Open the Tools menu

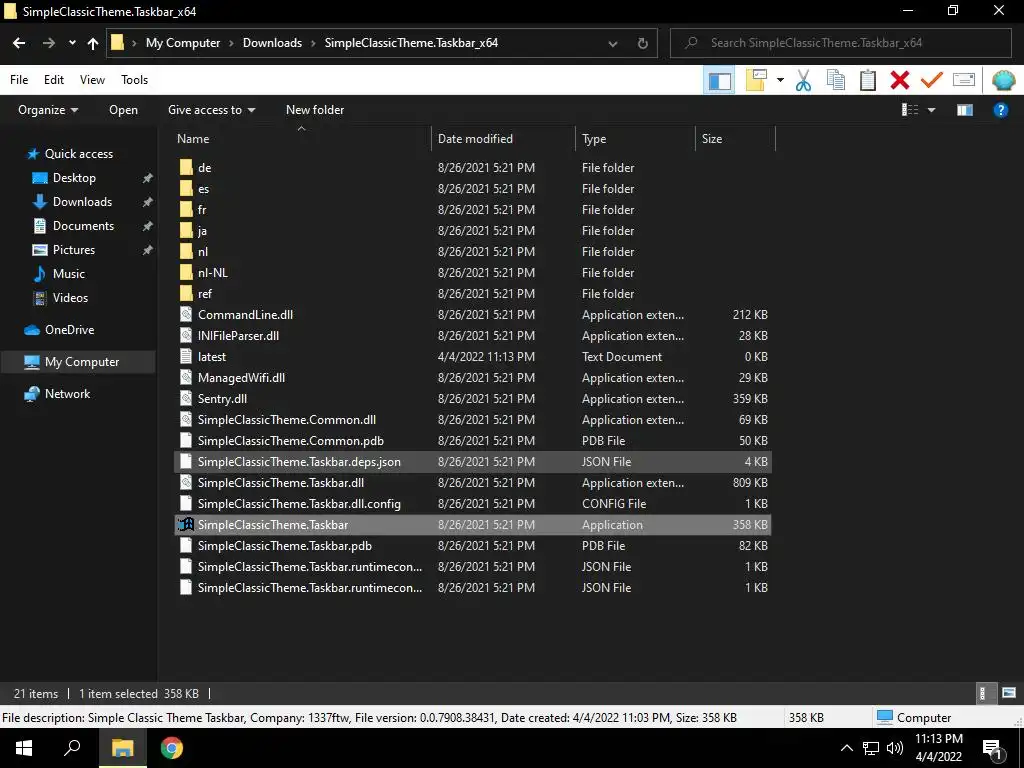pyautogui.click(x=135, y=80)
